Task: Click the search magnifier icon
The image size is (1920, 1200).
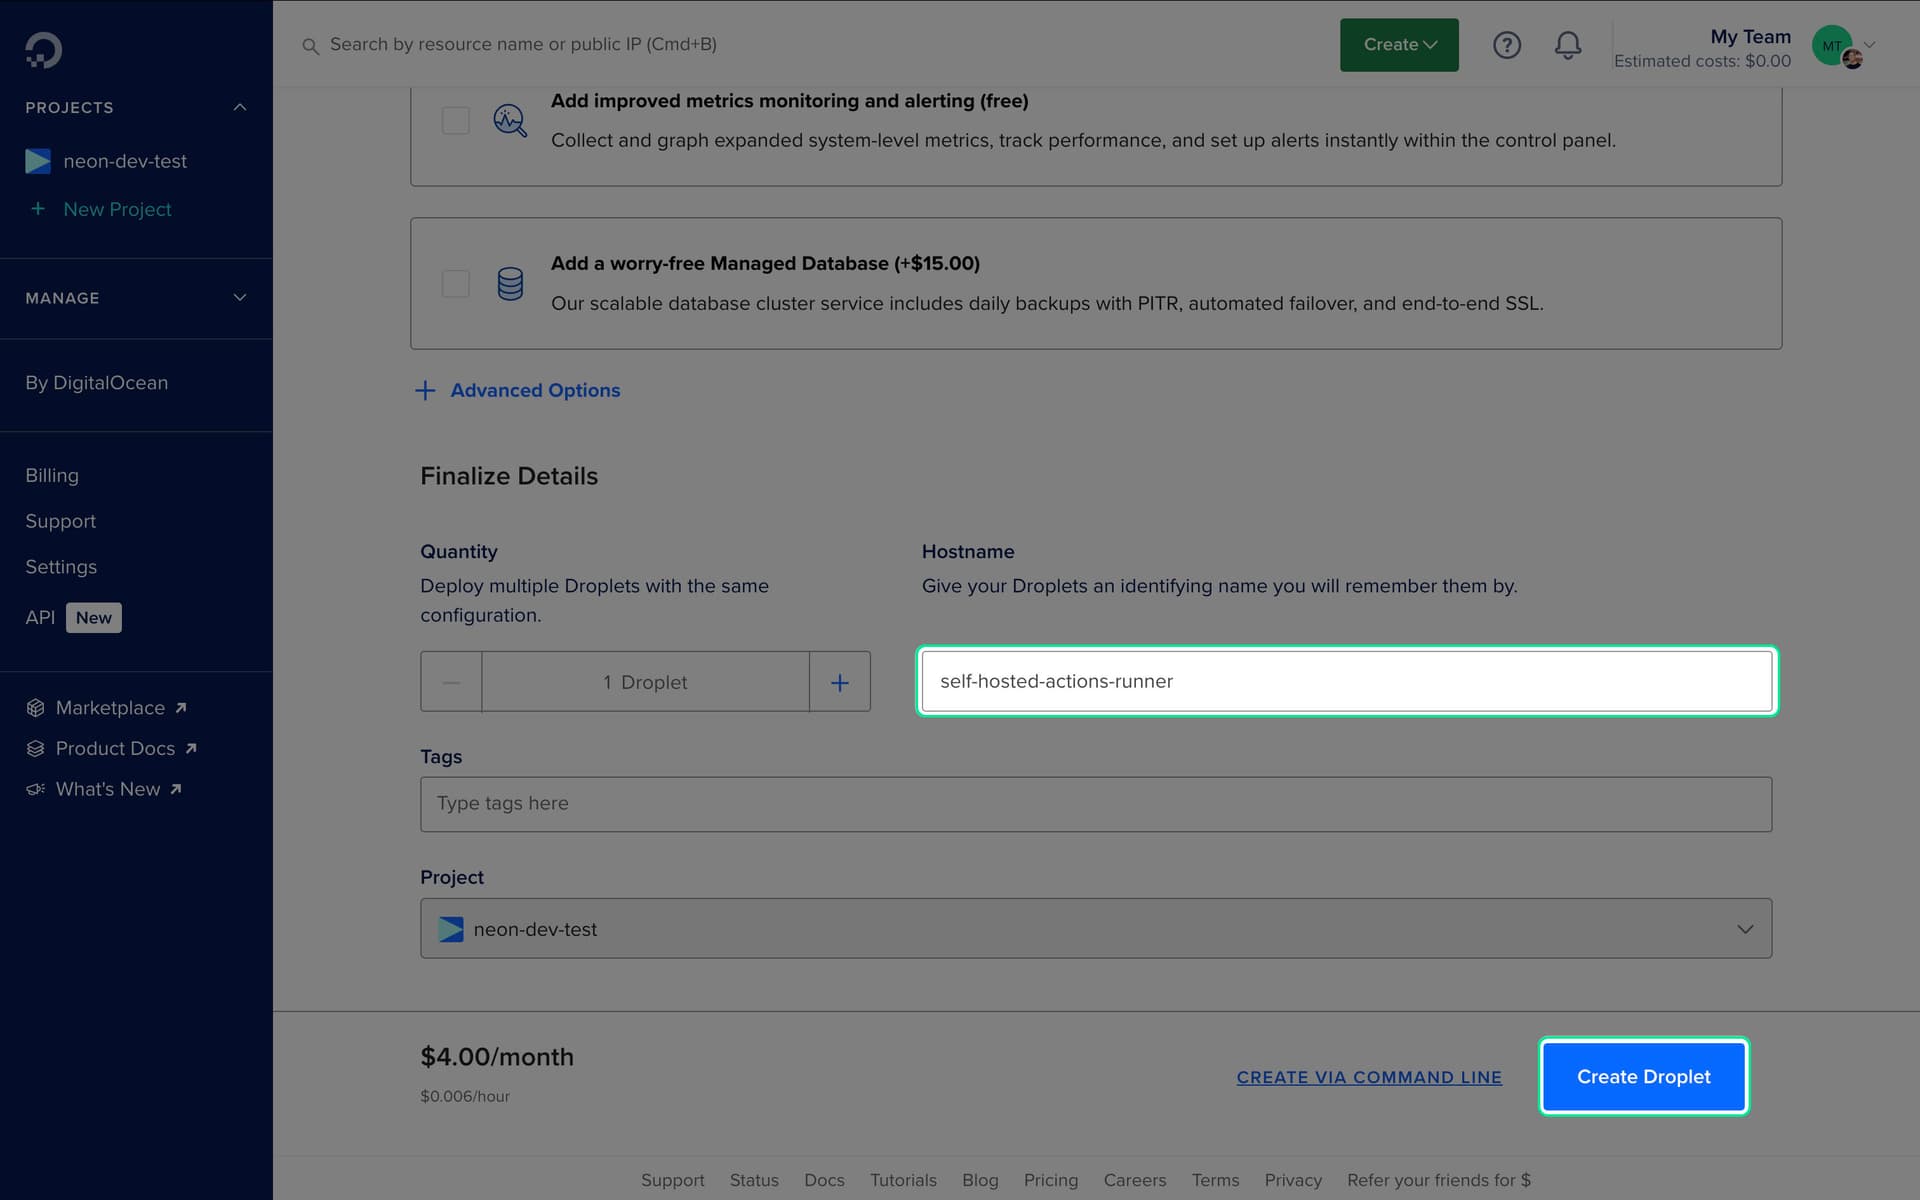Action: 311,46
